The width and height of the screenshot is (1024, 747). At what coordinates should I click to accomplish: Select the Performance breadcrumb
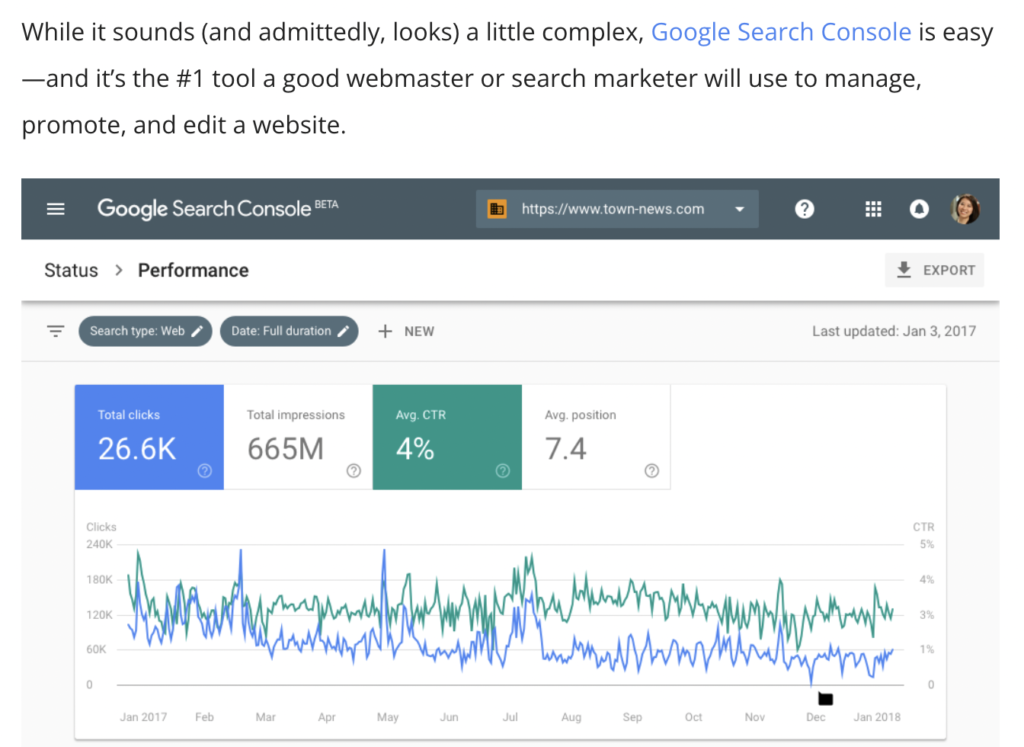[x=193, y=270]
